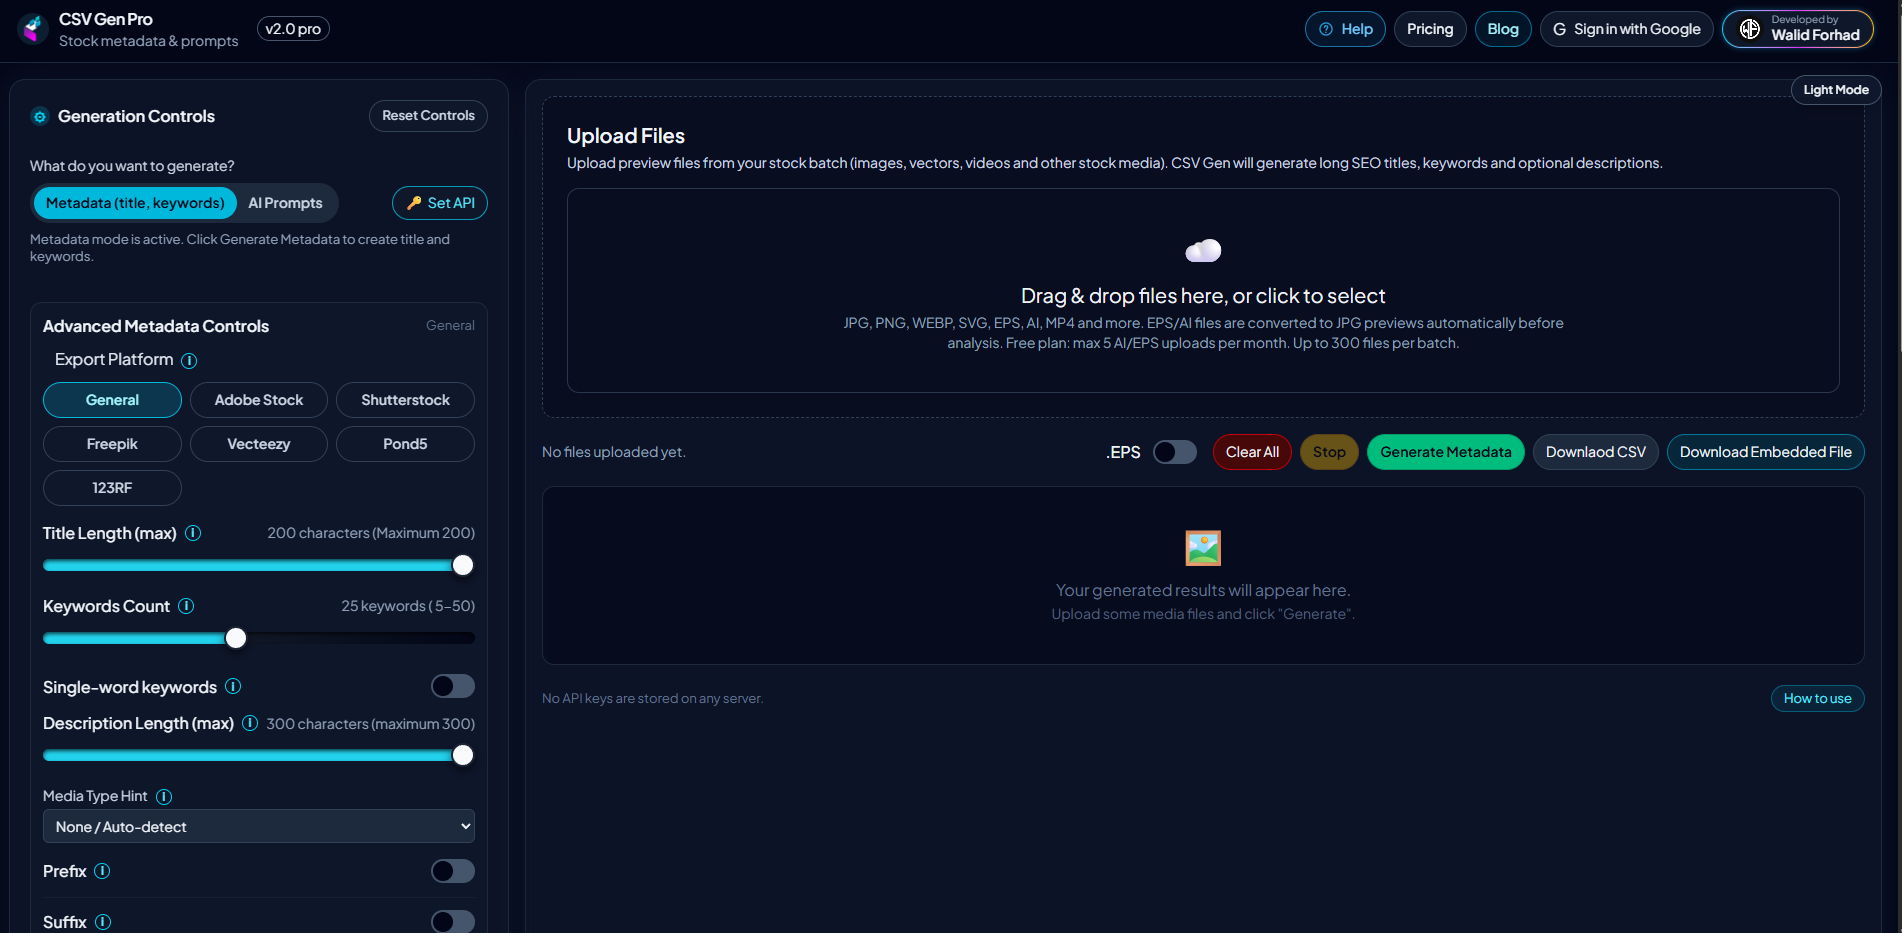Open Help via the question mark icon
This screenshot has width=1902, height=933.
click(1325, 29)
